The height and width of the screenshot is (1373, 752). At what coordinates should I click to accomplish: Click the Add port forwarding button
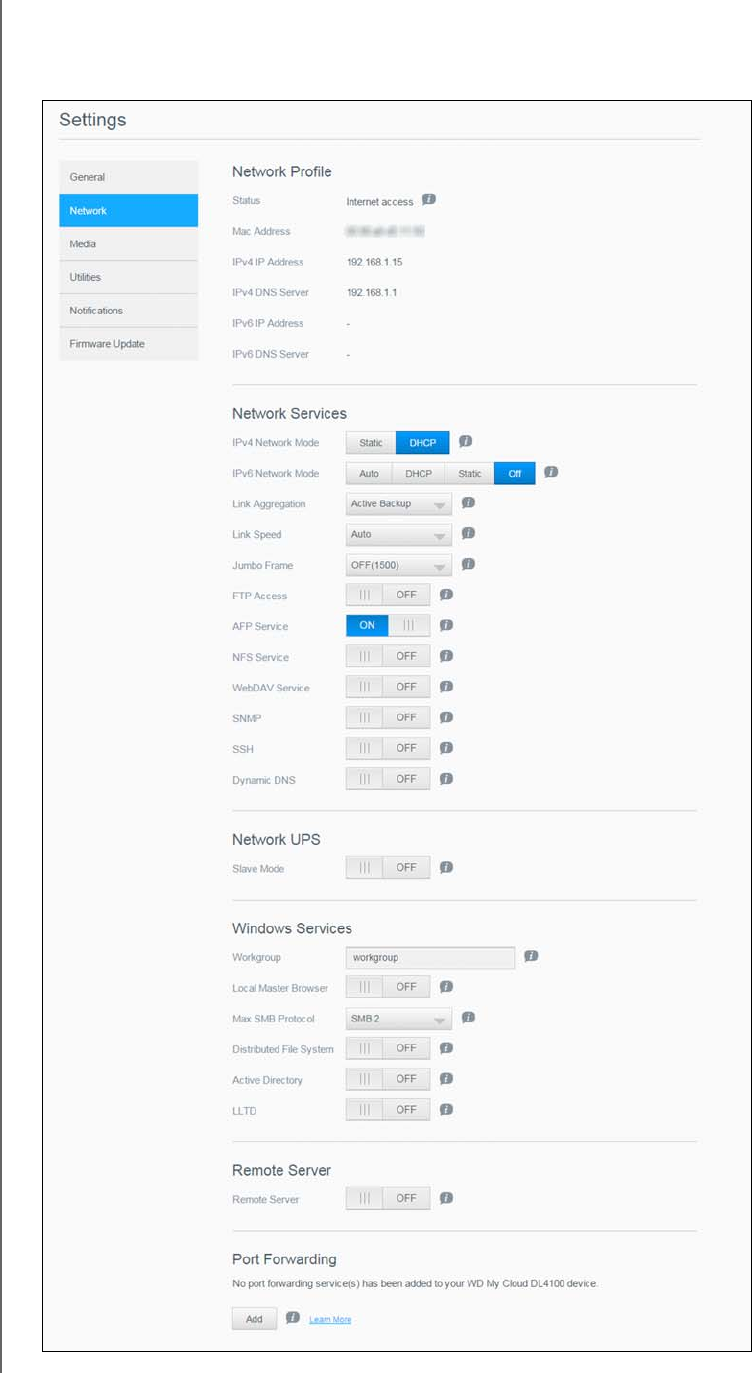click(x=254, y=1319)
